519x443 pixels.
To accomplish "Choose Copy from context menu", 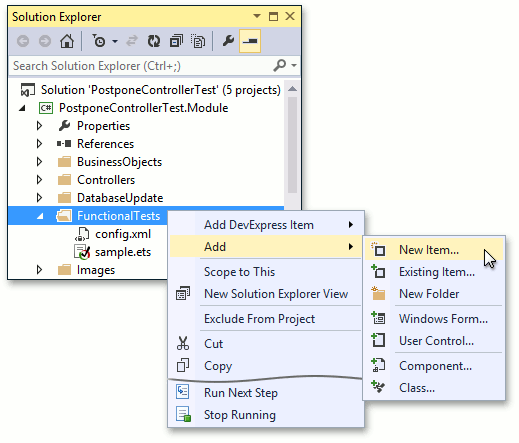I will (266, 366).
